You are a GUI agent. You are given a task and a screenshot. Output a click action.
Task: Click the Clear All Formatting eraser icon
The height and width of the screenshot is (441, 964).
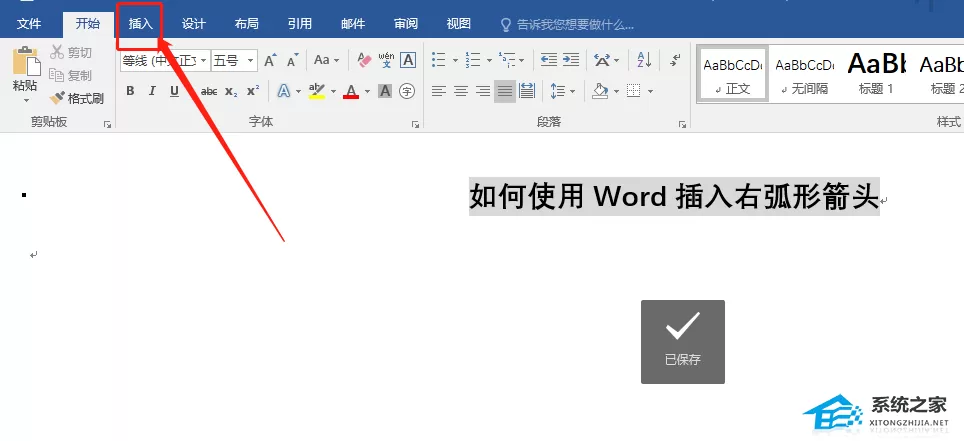[365, 60]
